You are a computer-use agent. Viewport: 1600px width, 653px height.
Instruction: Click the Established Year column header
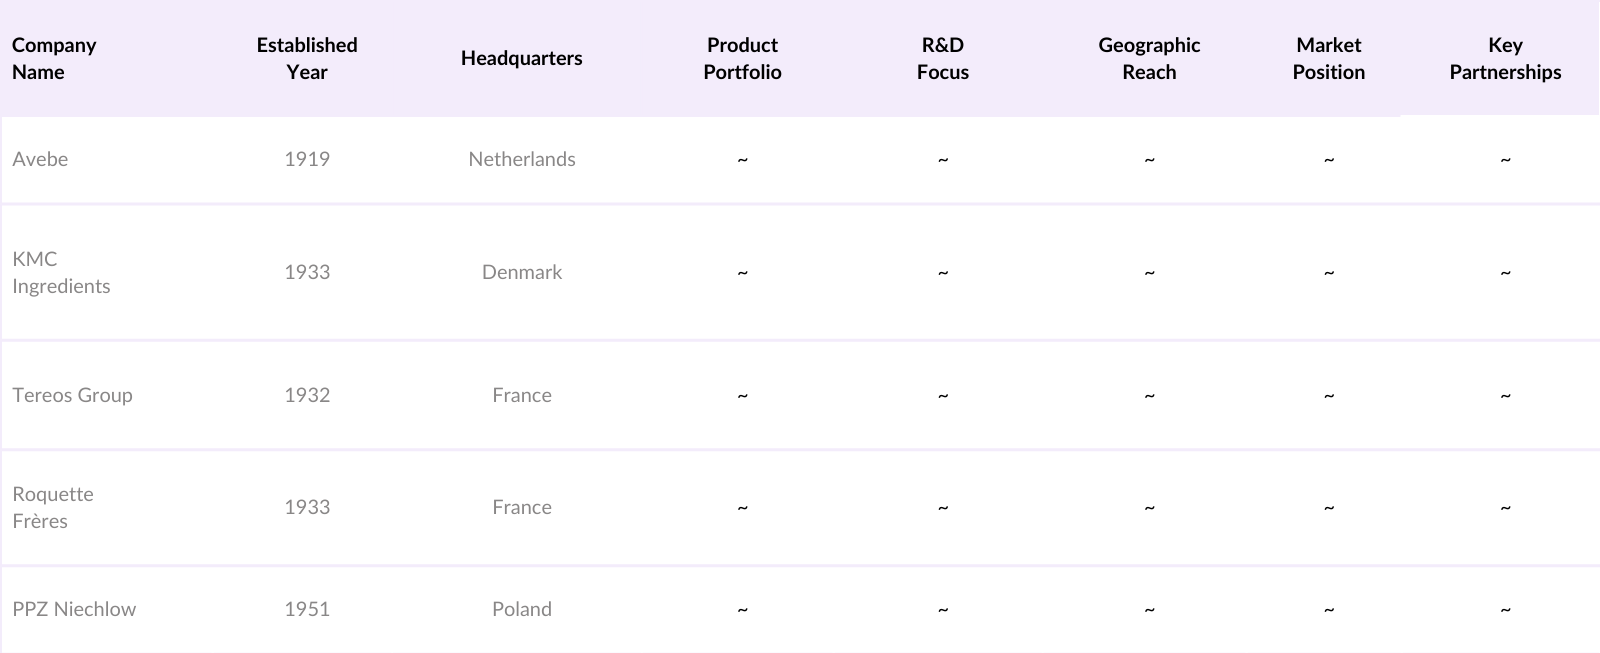click(x=307, y=58)
